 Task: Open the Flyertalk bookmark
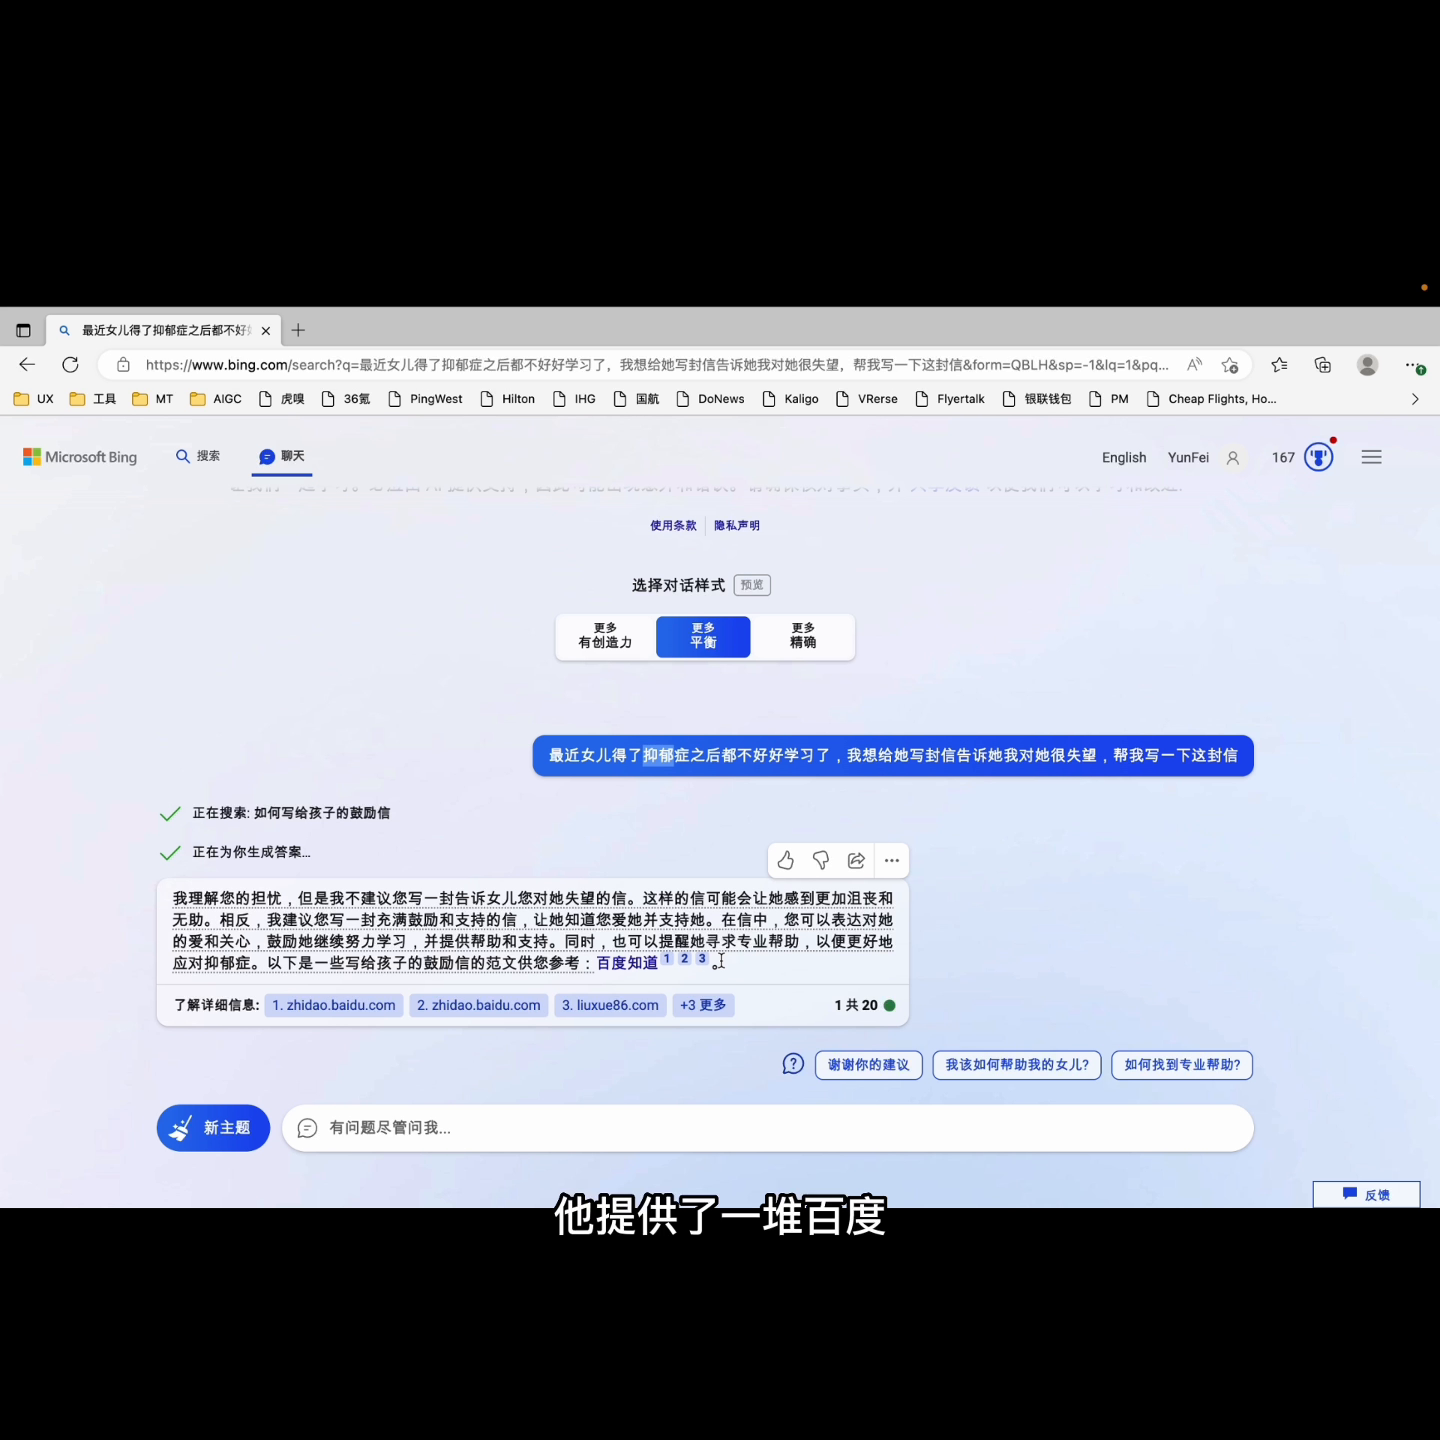(950, 399)
